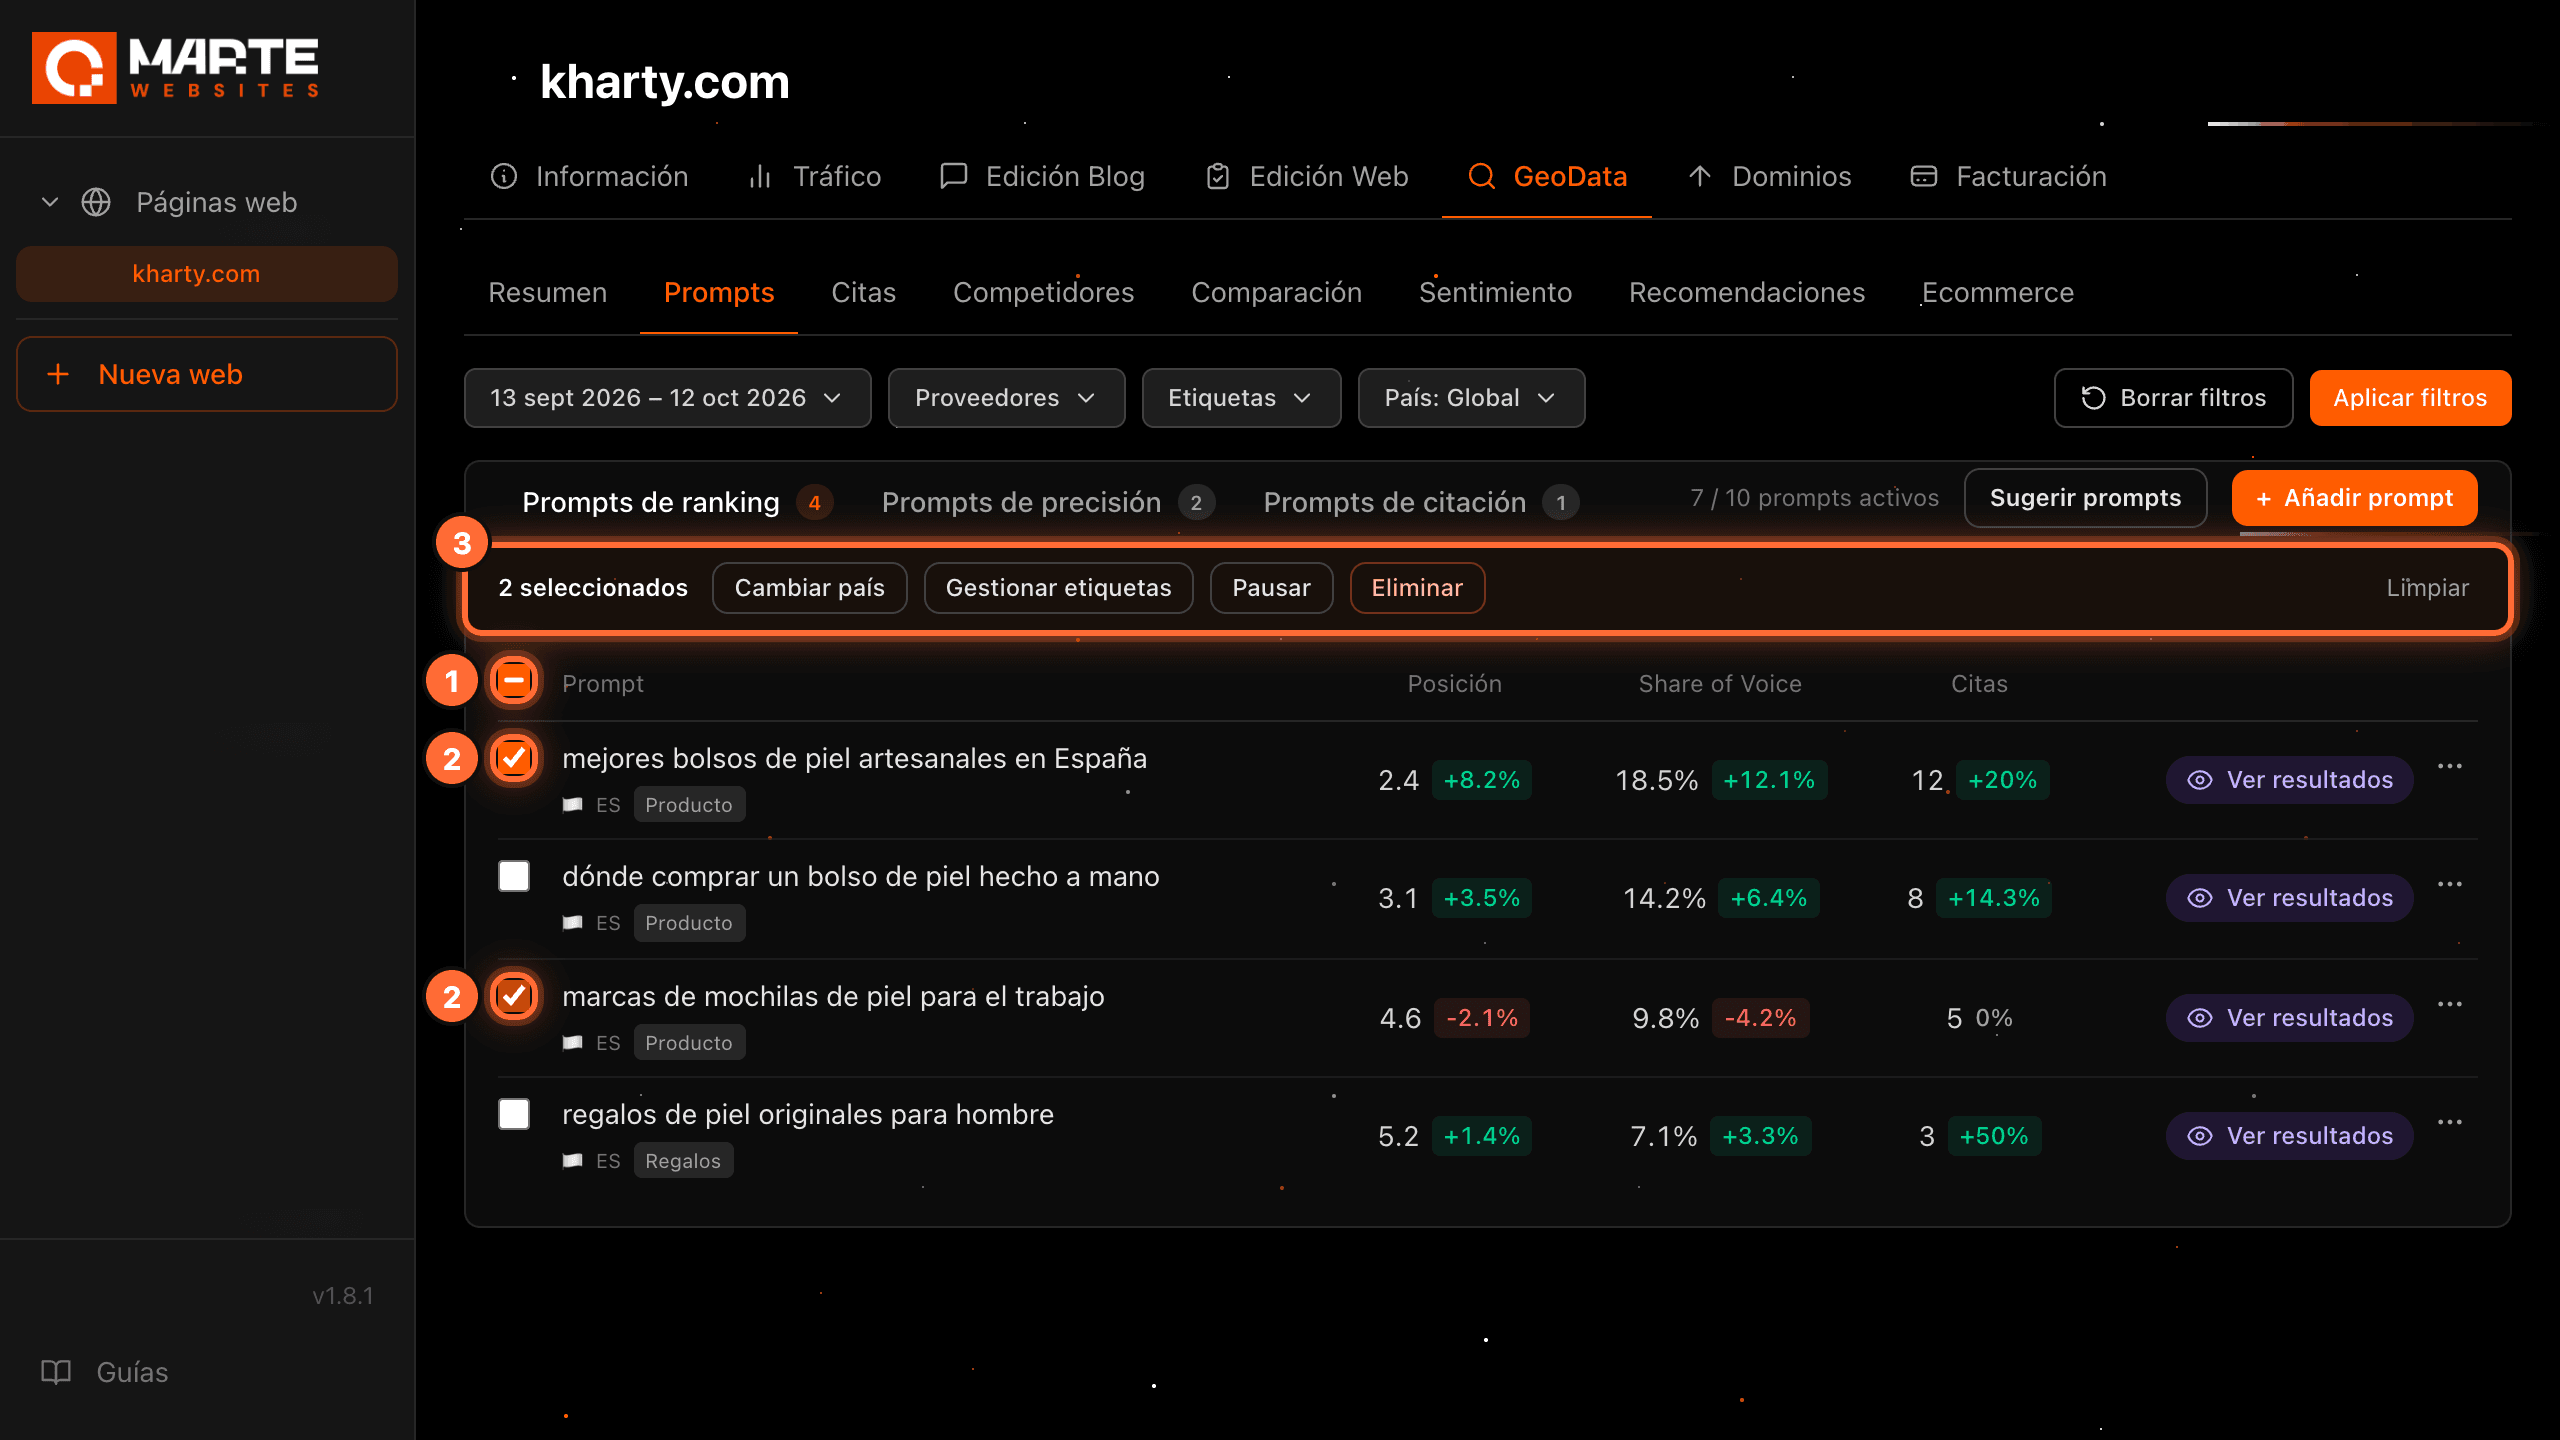Open Prompts de precisión tab
2560x1440 pixels.
pos(1047,502)
